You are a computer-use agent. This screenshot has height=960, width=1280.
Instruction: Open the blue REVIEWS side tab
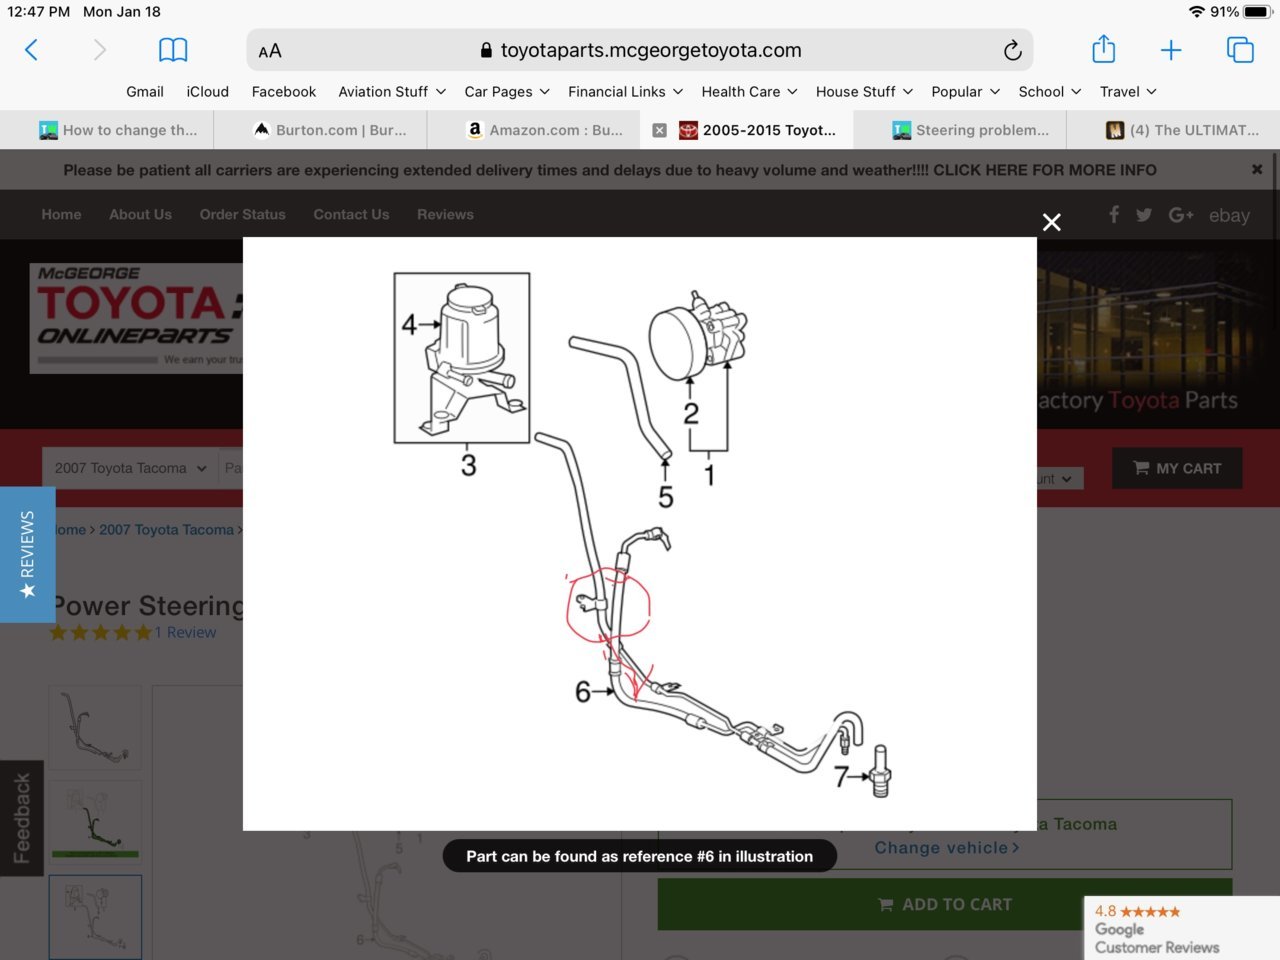coord(27,555)
